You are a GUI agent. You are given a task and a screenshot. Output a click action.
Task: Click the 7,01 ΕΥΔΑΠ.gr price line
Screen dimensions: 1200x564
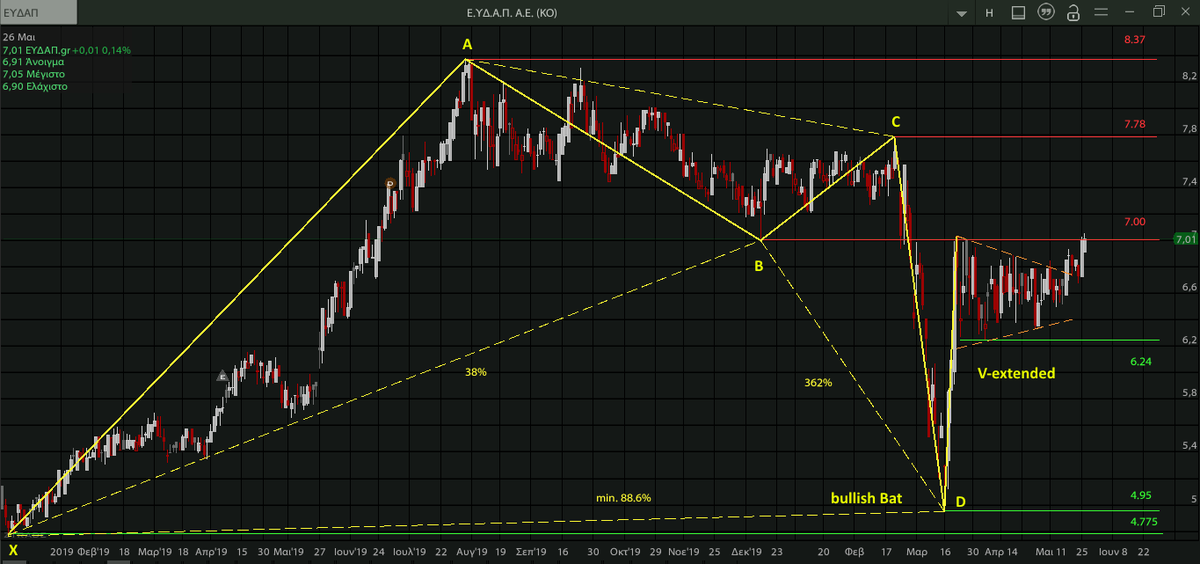coord(66,49)
